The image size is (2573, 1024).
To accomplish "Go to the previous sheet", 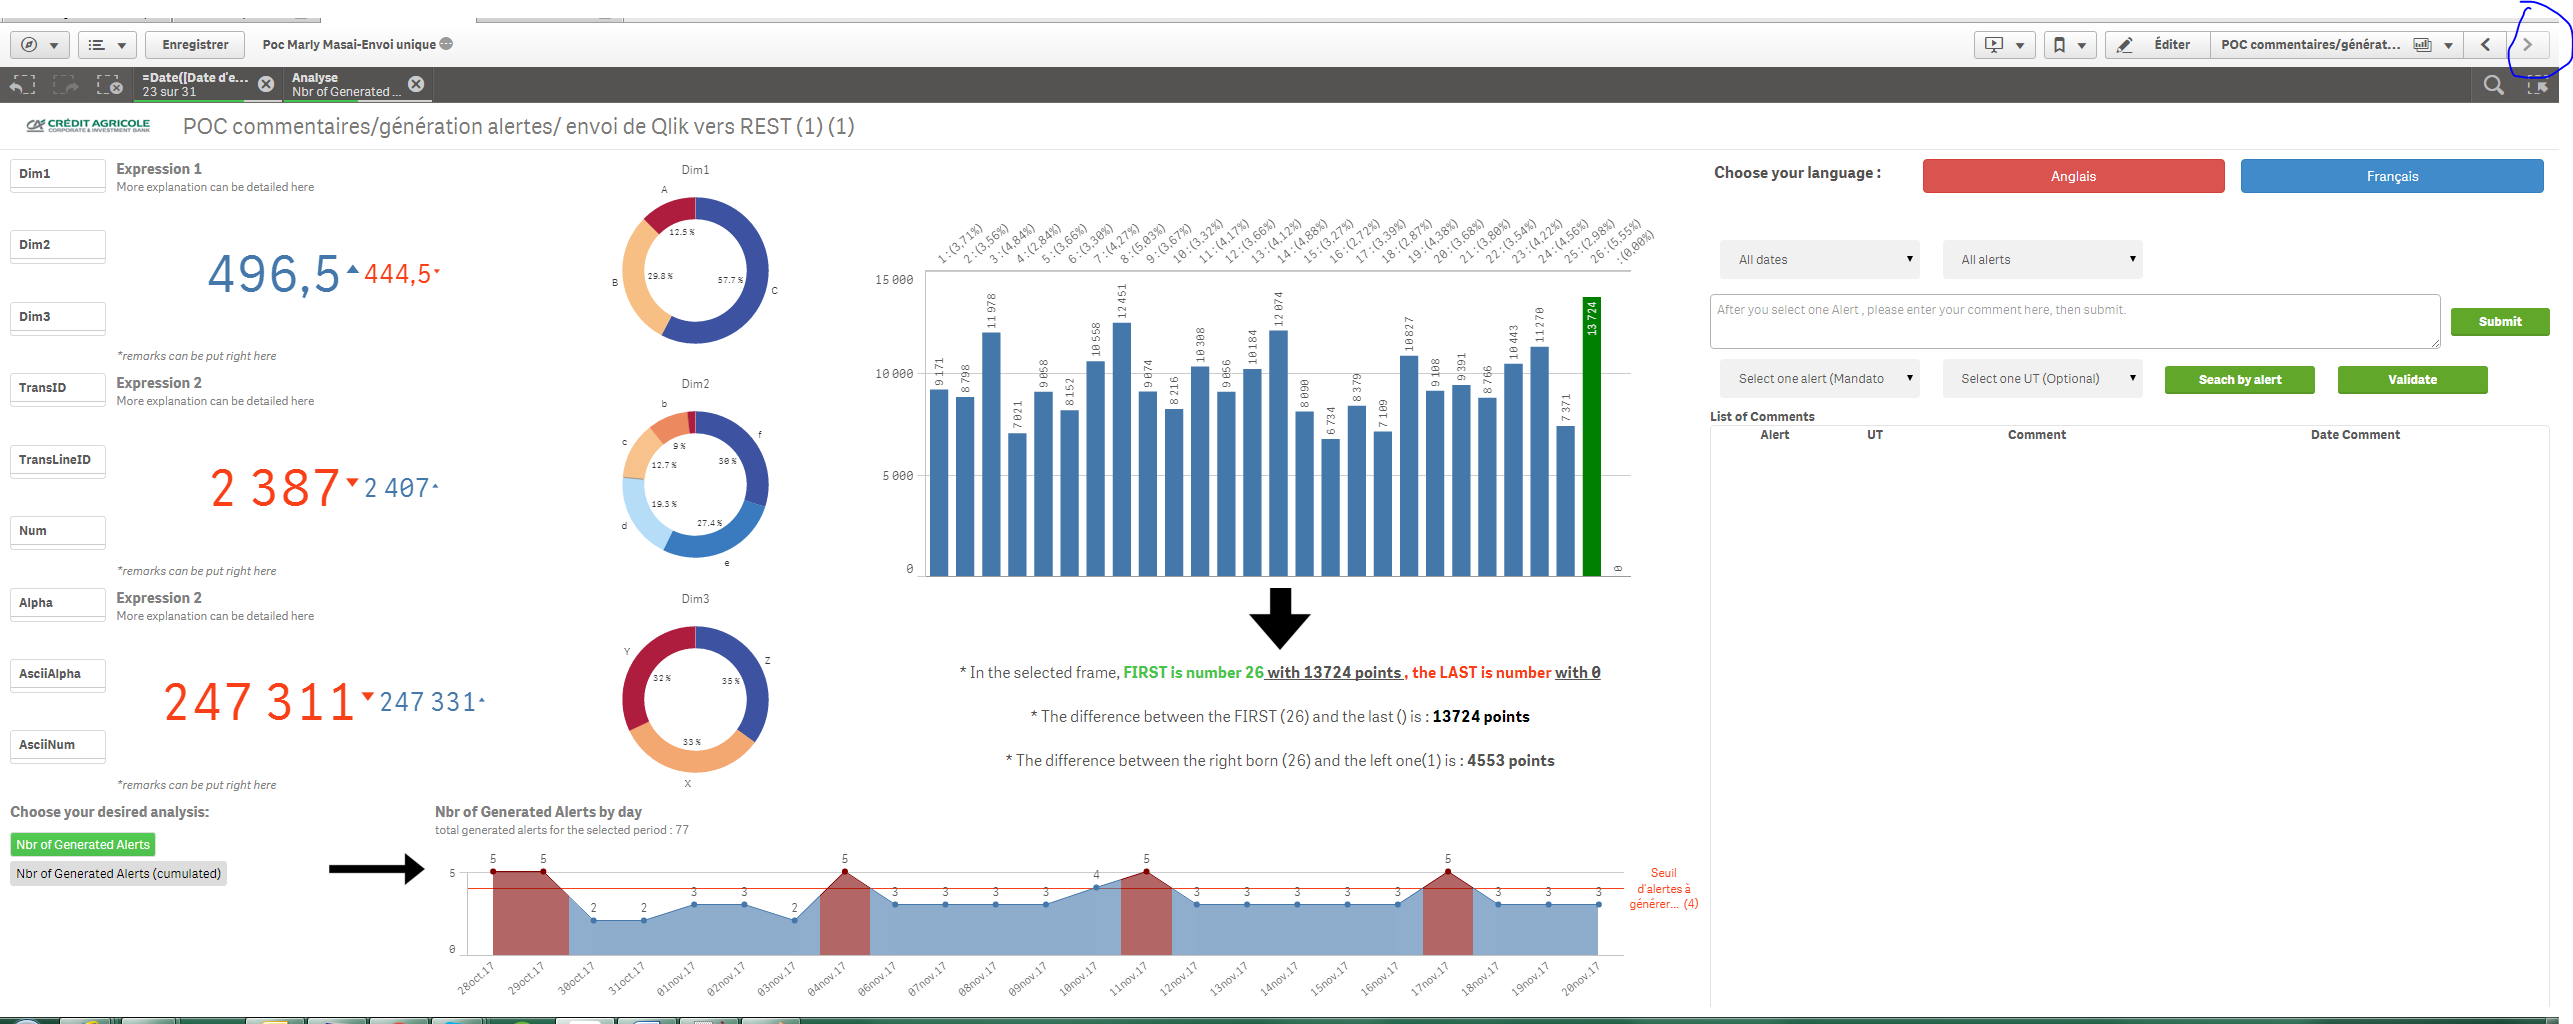I will pos(2484,45).
